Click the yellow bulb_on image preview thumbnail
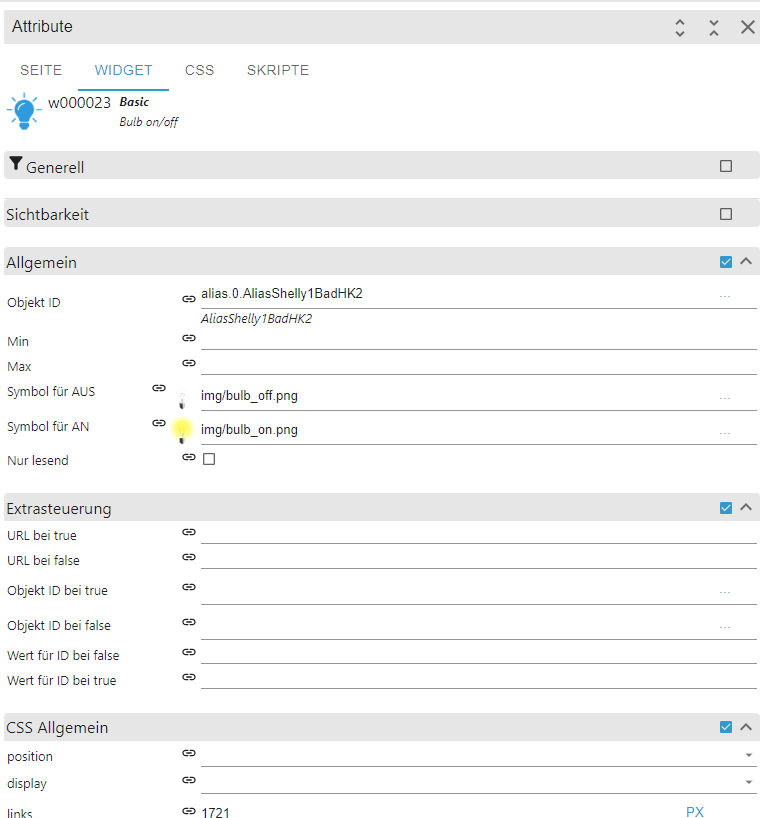The width and height of the screenshot is (760, 818). (x=182, y=431)
